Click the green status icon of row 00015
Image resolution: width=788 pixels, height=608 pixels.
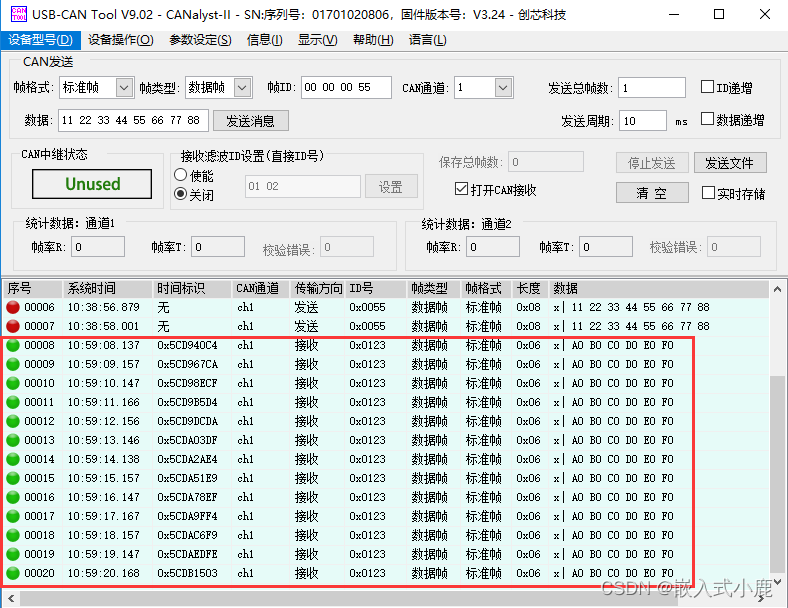coord(13,478)
